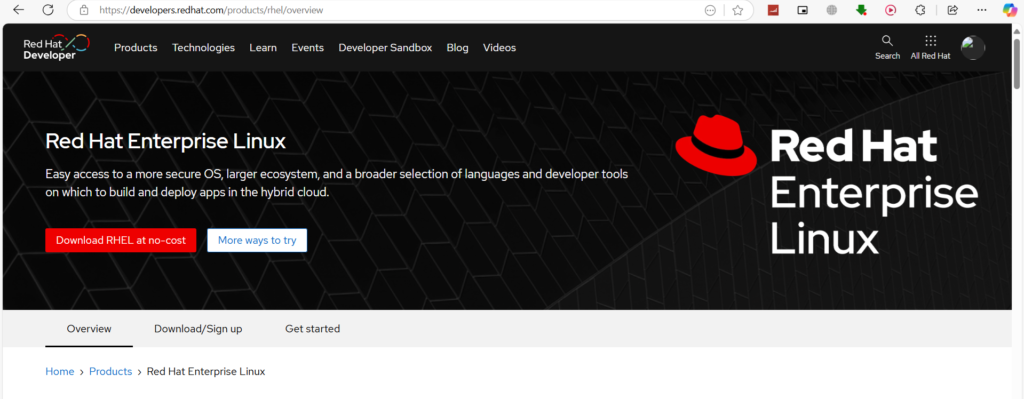
Task: Follow the Home breadcrumb link
Action: [x=59, y=372]
